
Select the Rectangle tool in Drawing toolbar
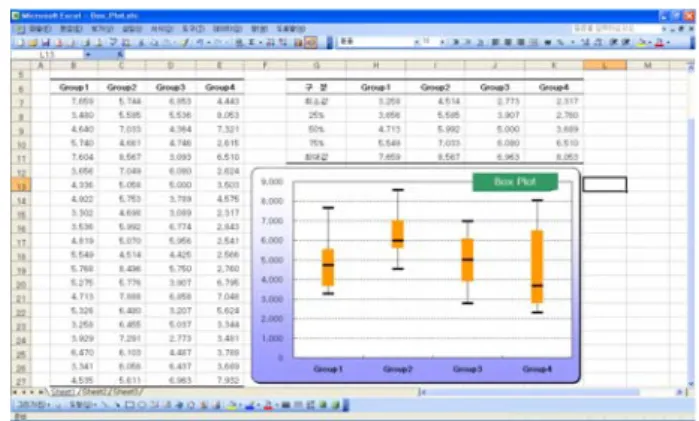130,405
